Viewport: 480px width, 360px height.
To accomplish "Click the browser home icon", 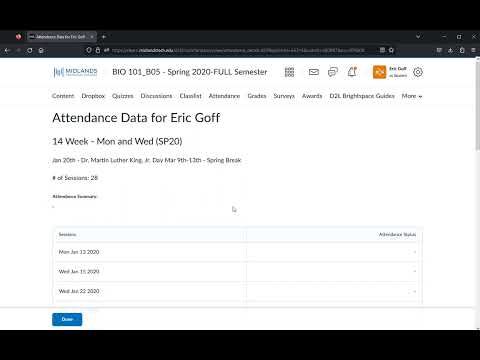I will coord(41,50).
